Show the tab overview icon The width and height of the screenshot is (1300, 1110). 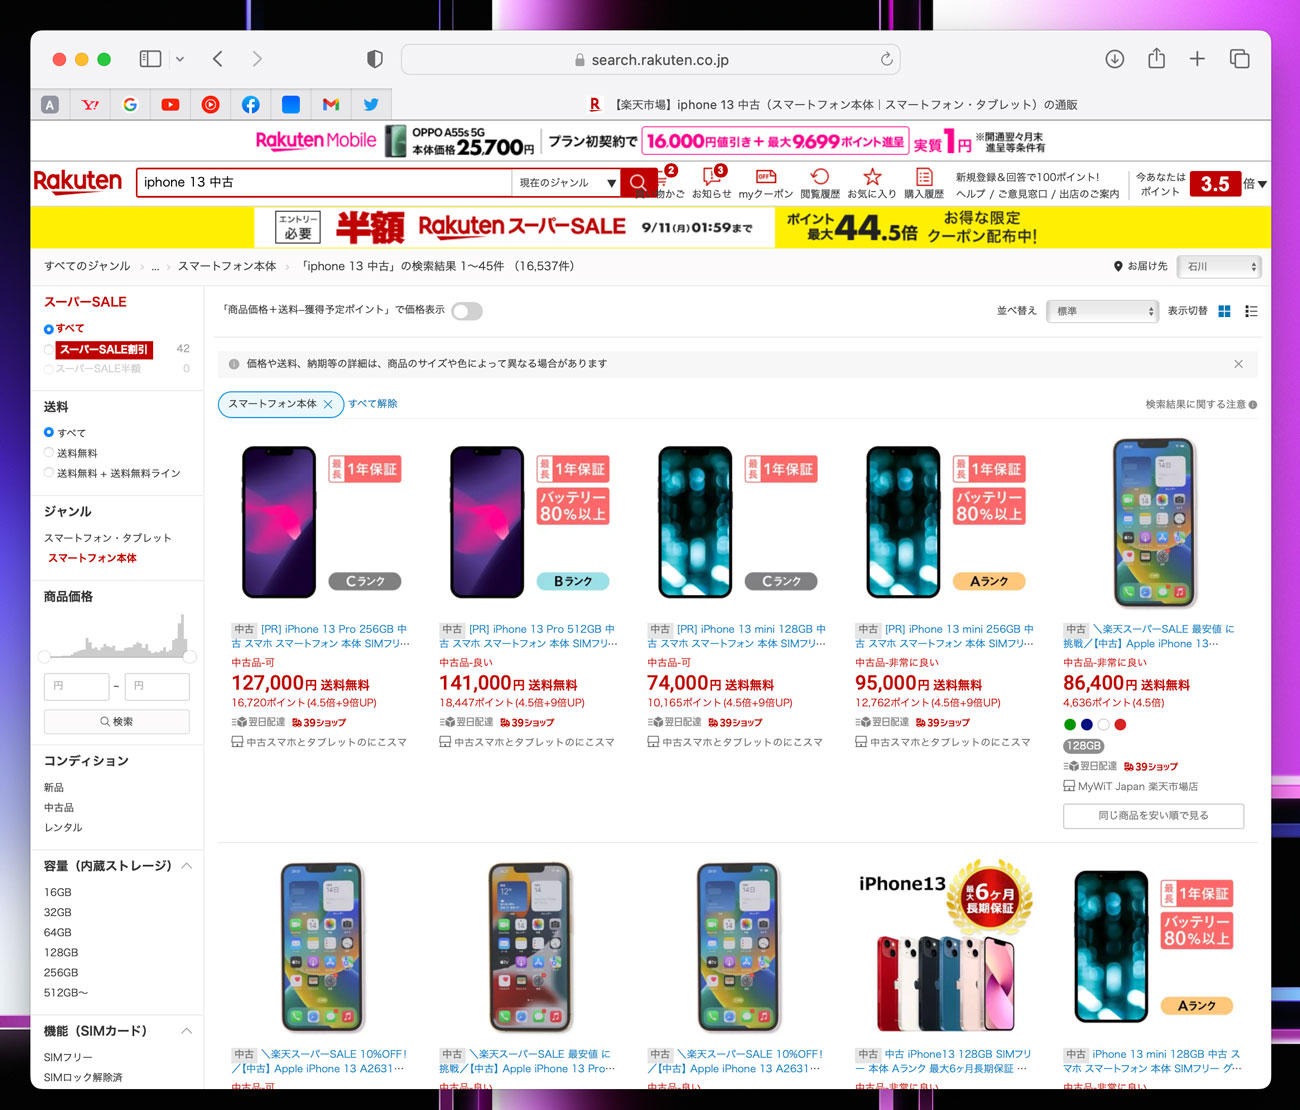pos(1240,59)
